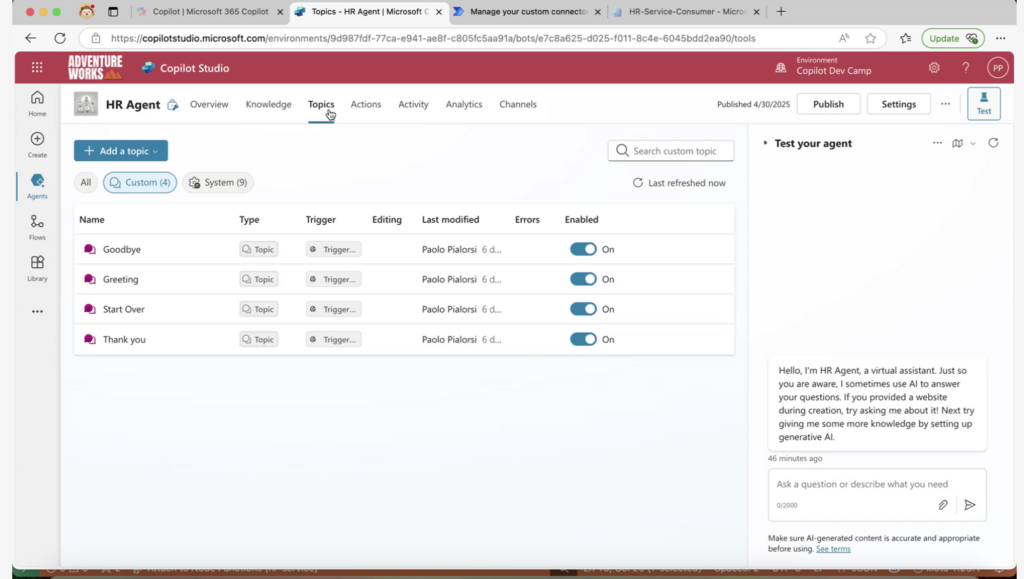The image size is (1024, 579).
Task: Attach a file in test chat
Action: click(942, 505)
